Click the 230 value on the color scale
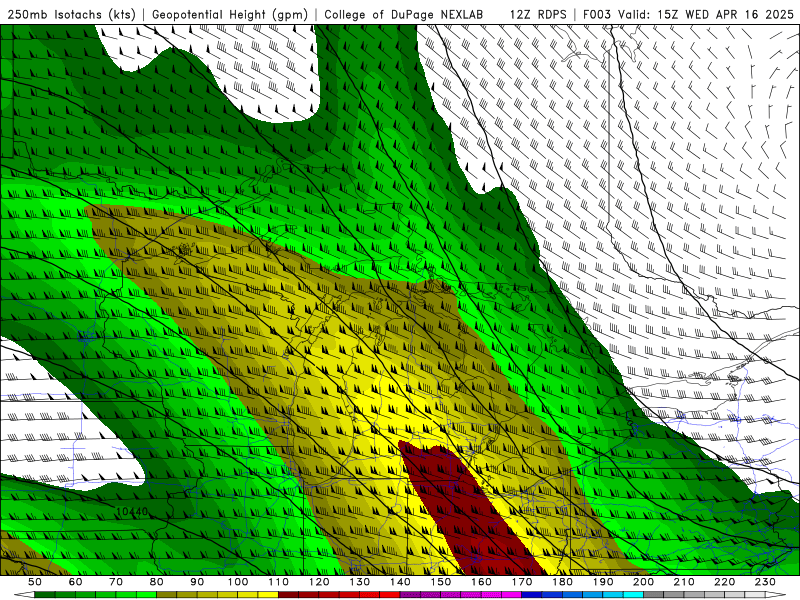 coord(765,582)
